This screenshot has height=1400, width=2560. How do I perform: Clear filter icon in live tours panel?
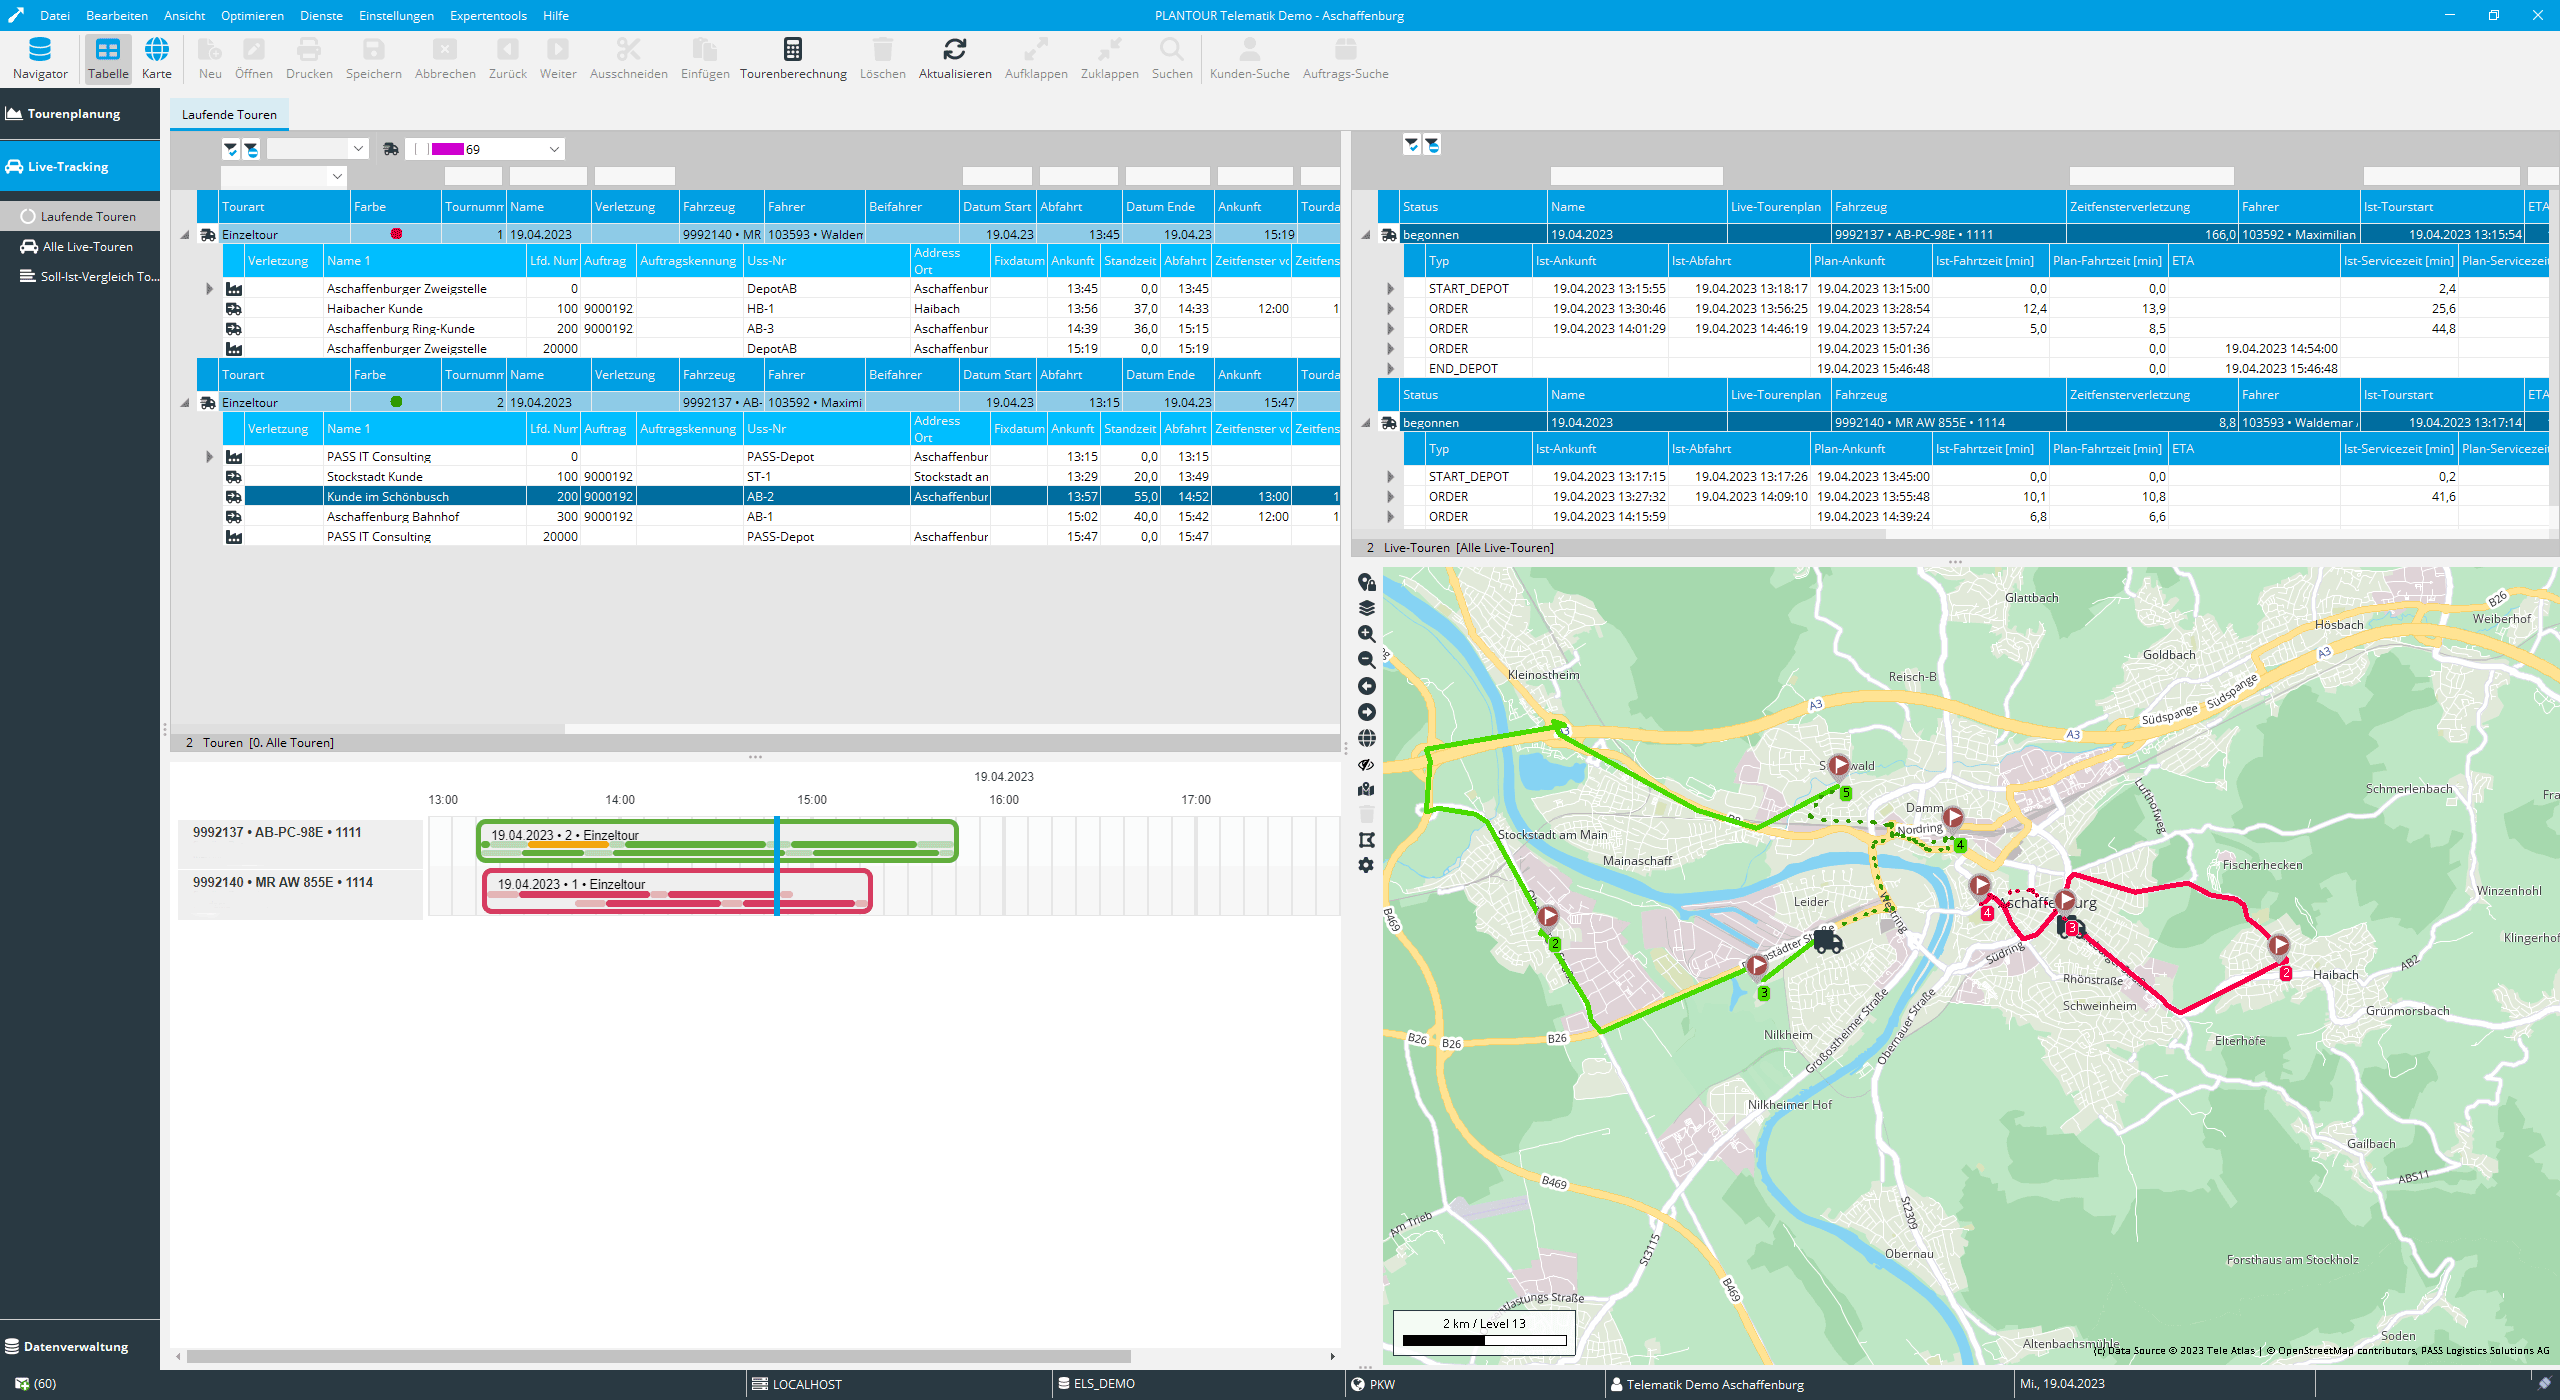point(1432,145)
